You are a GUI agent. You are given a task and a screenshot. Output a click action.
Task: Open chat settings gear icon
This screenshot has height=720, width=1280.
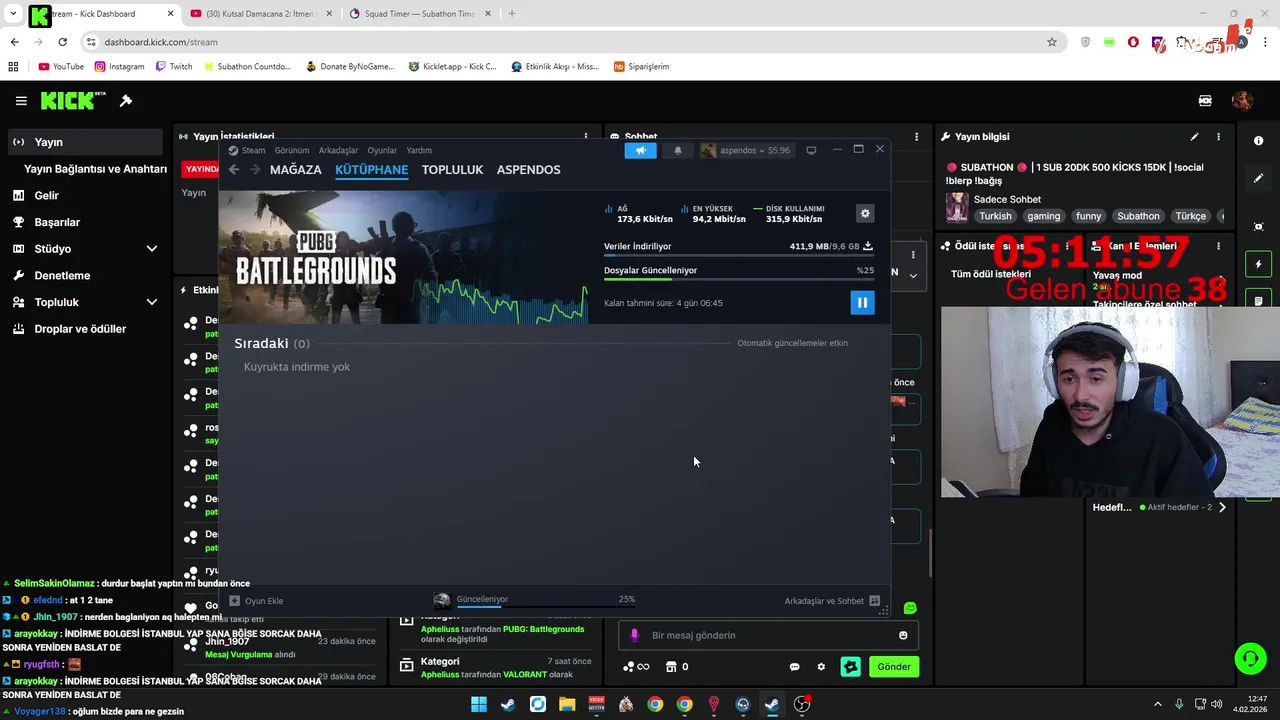tap(821, 667)
